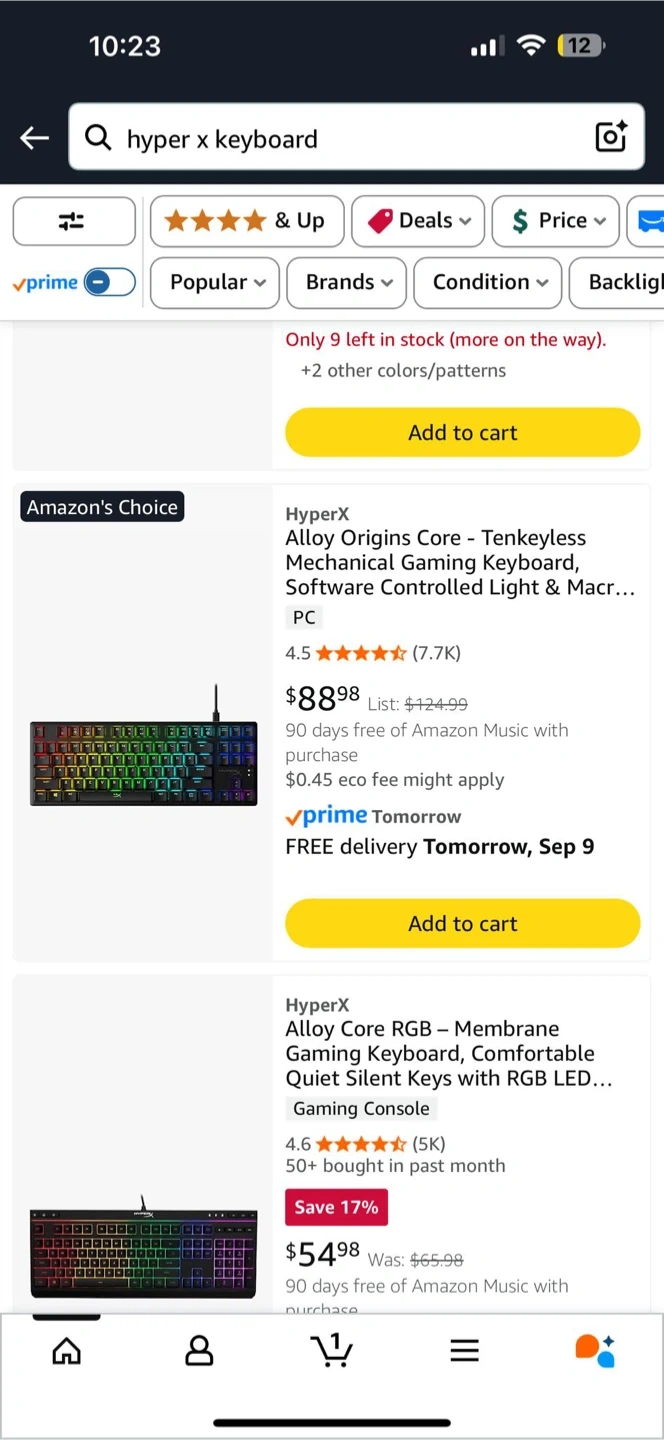The width and height of the screenshot is (664, 1440).
Task: Open the Brands dropdown
Action: pyautogui.click(x=346, y=282)
